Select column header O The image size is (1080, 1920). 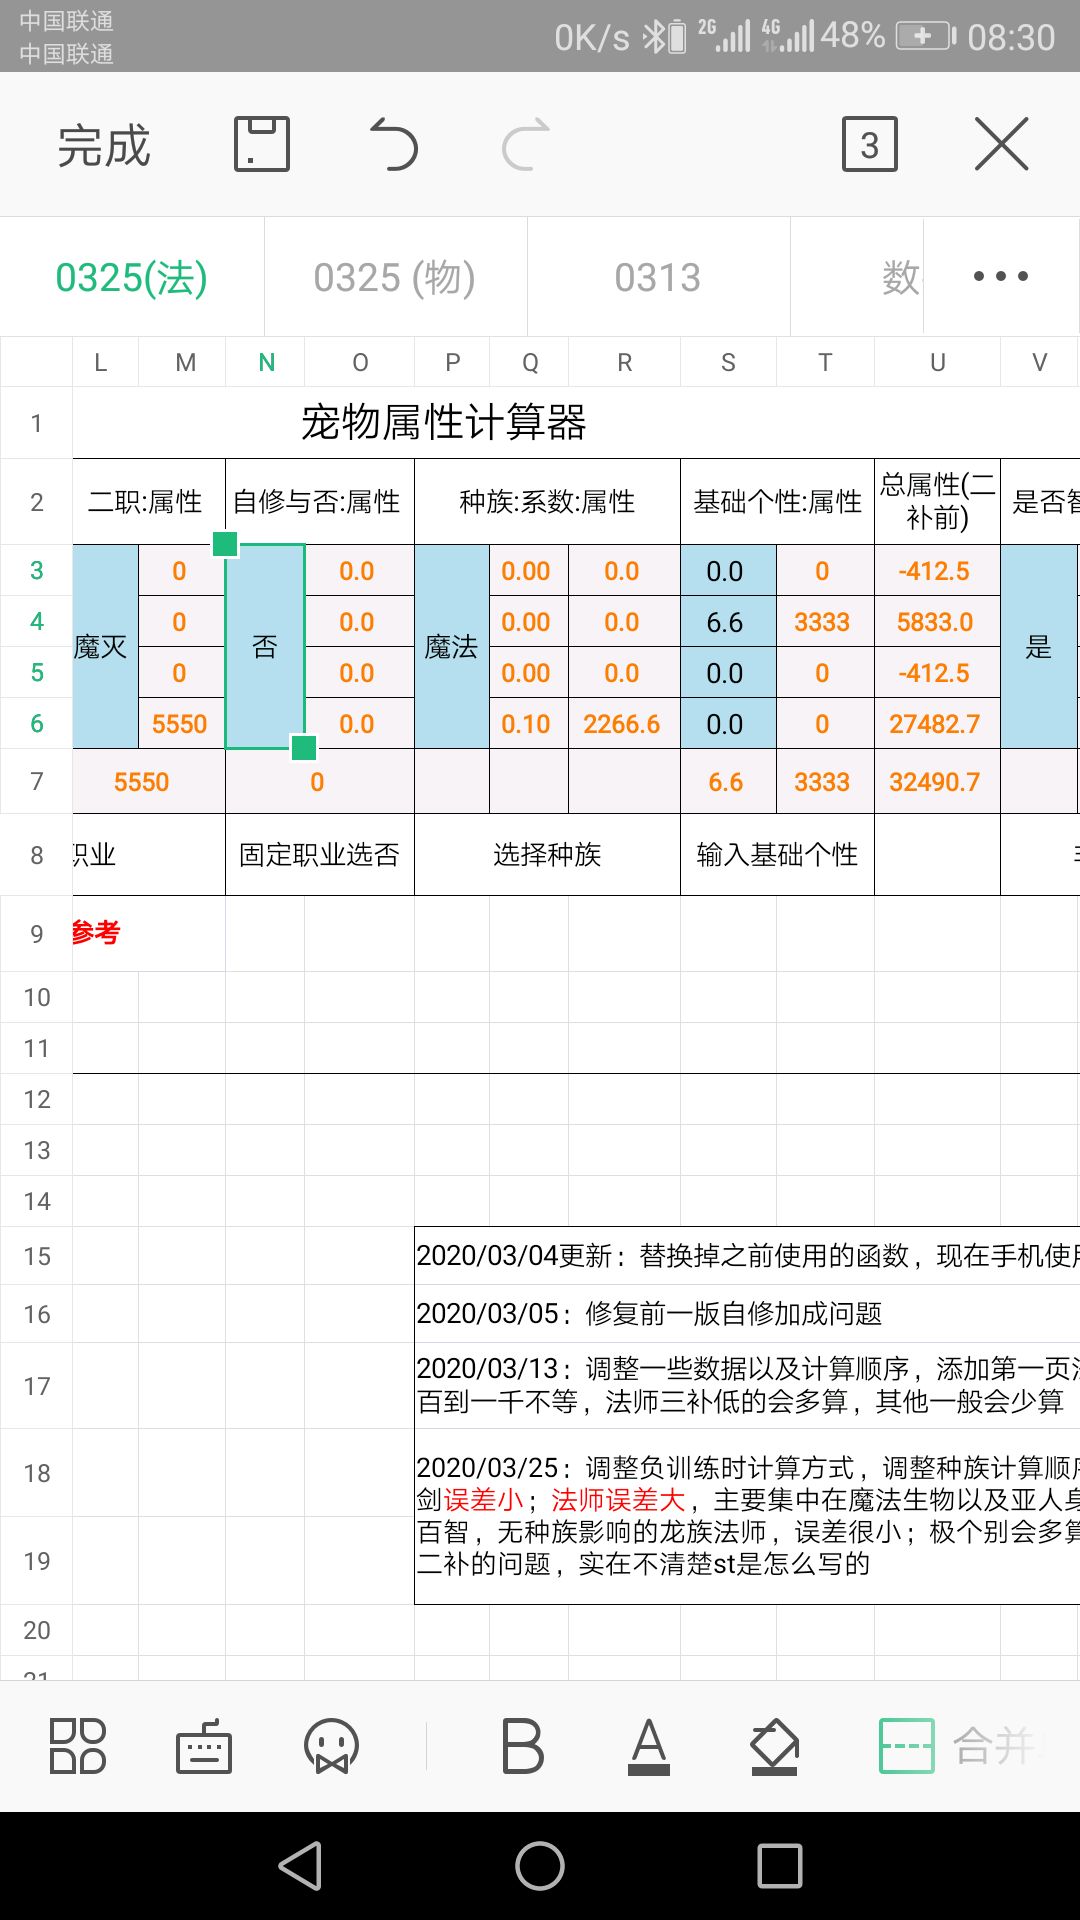(360, 362)
